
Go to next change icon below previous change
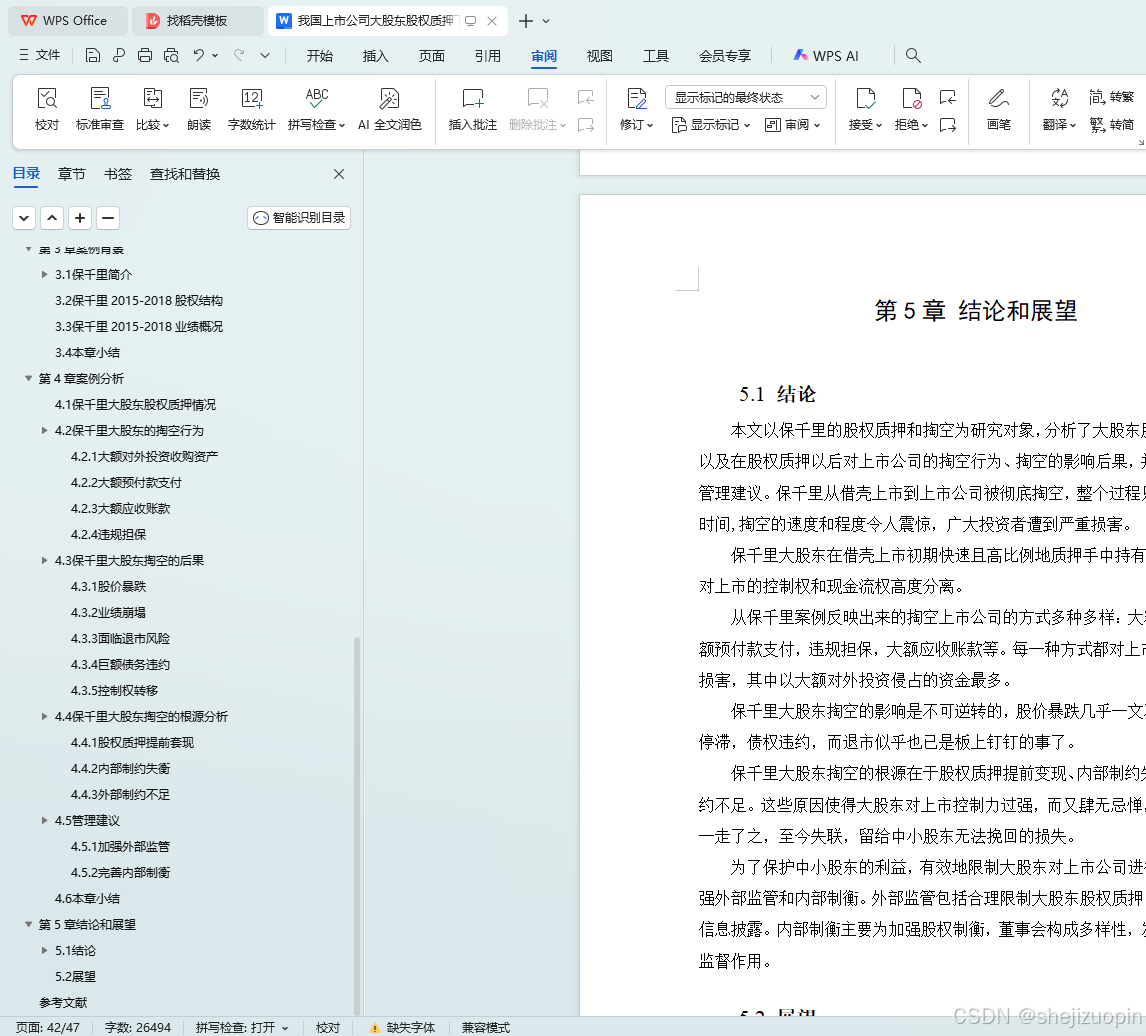click(x=948, y=125)
